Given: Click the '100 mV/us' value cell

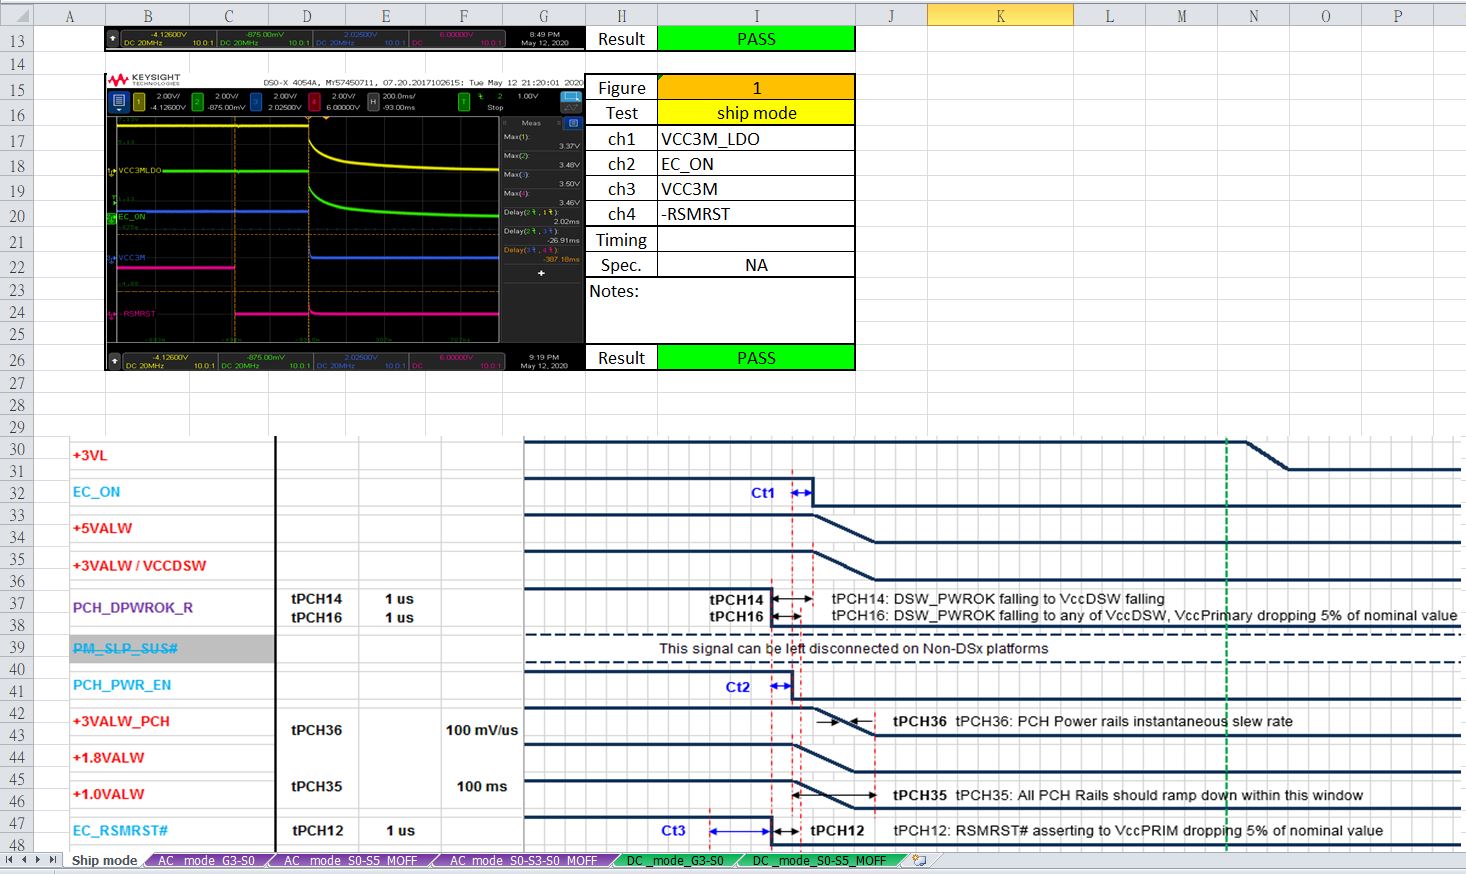Looking at the screenshot, I should [482, 730].
